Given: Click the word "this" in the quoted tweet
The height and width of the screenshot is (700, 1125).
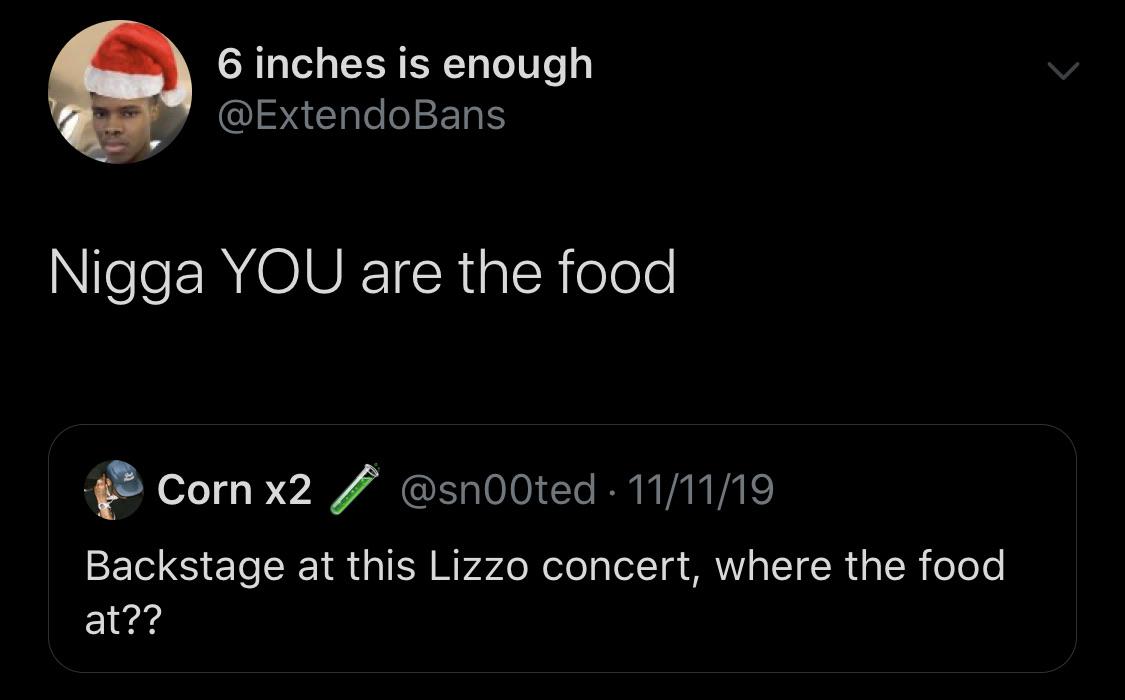Looking at the screenshot, I should click(381, 567).
